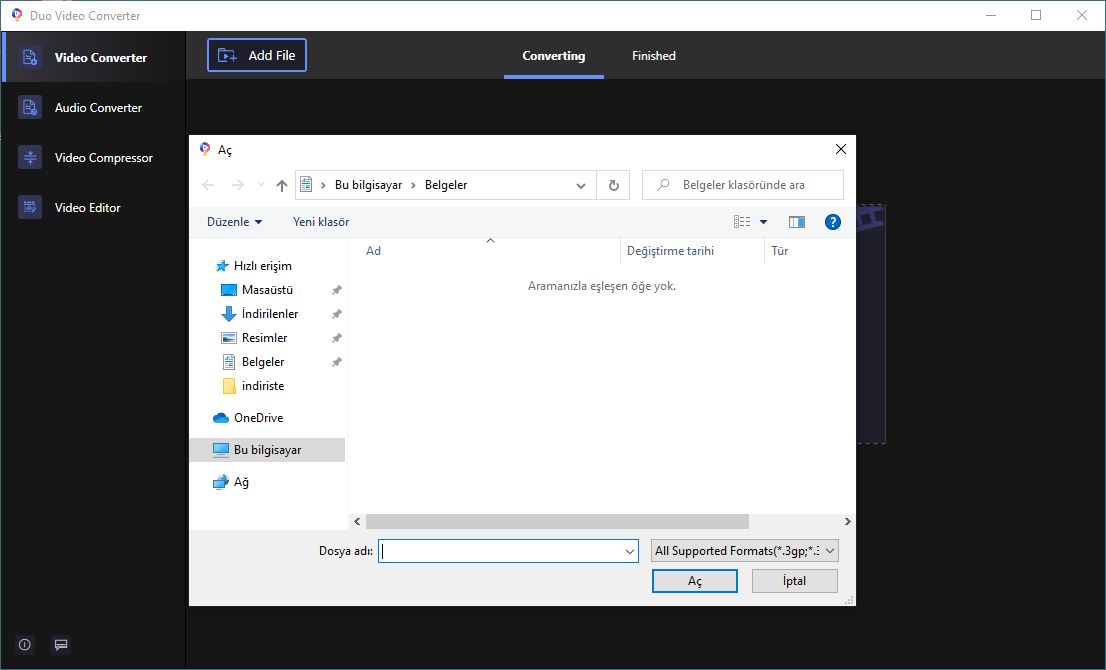Change the view layout icon
Viewport: 1106px width, 670px height.
tap(742, 221)
